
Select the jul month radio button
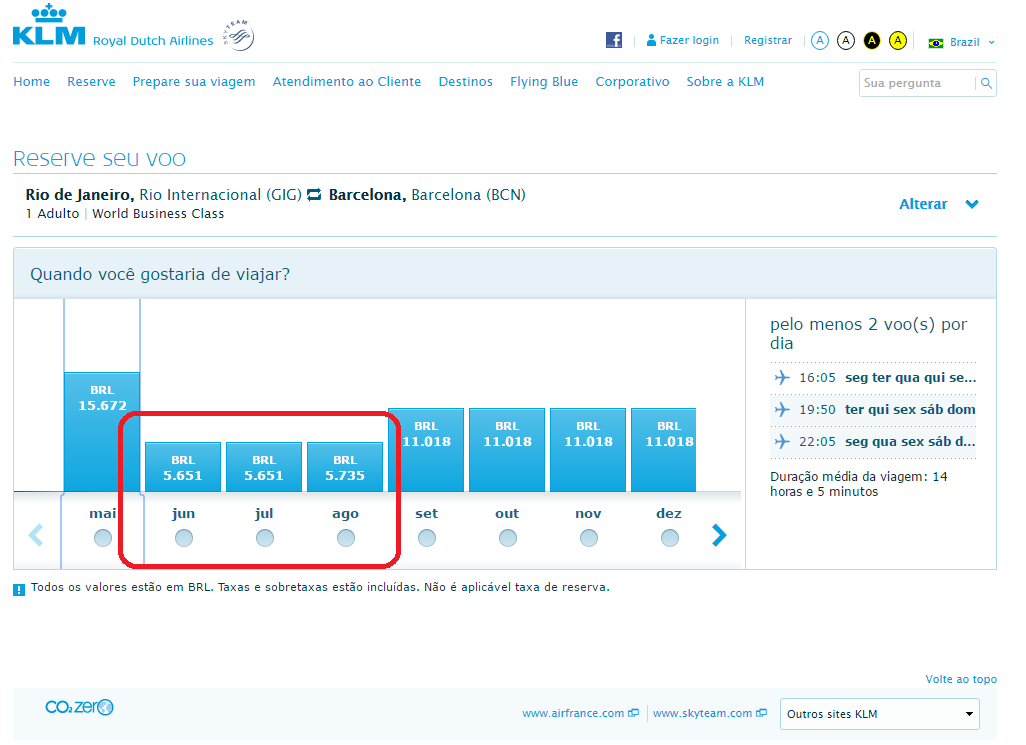tap(265, 538)
